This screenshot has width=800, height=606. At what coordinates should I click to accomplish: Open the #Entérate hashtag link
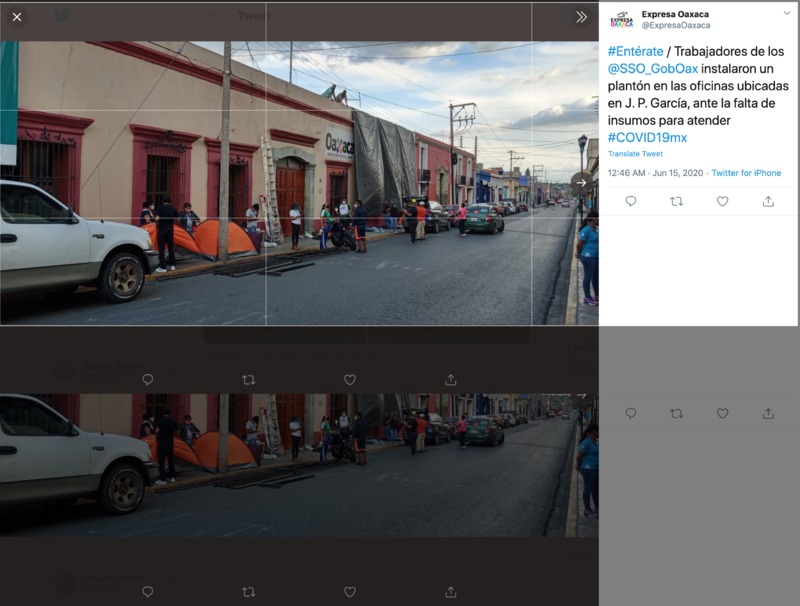coord(635,52)
